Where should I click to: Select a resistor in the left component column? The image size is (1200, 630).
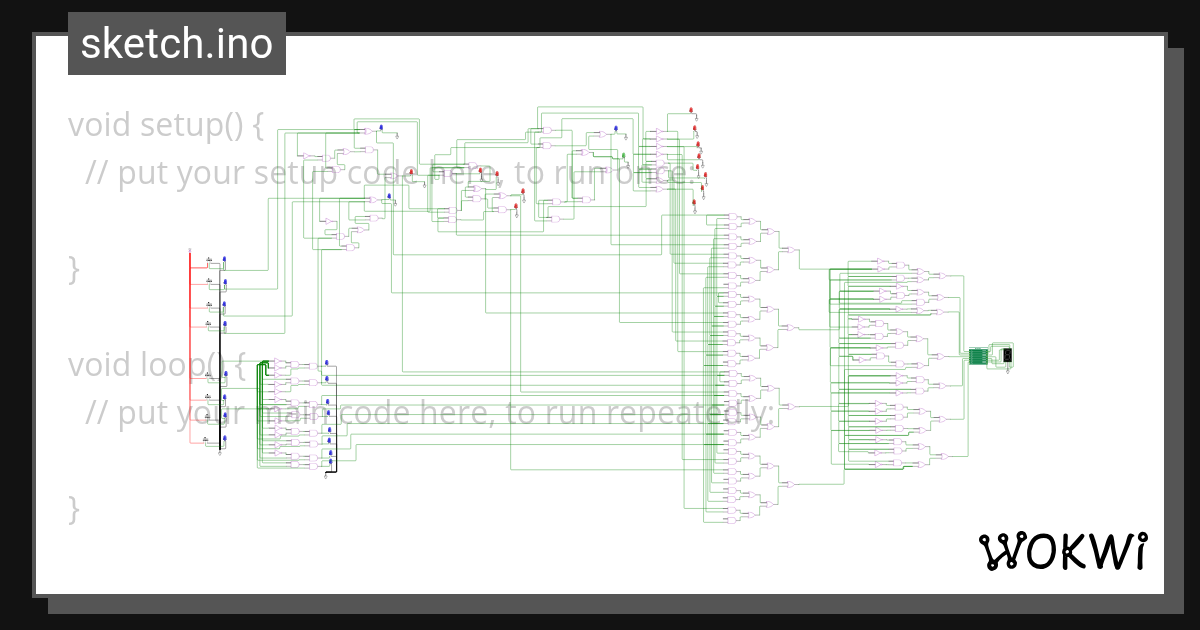tap(209, 303)
